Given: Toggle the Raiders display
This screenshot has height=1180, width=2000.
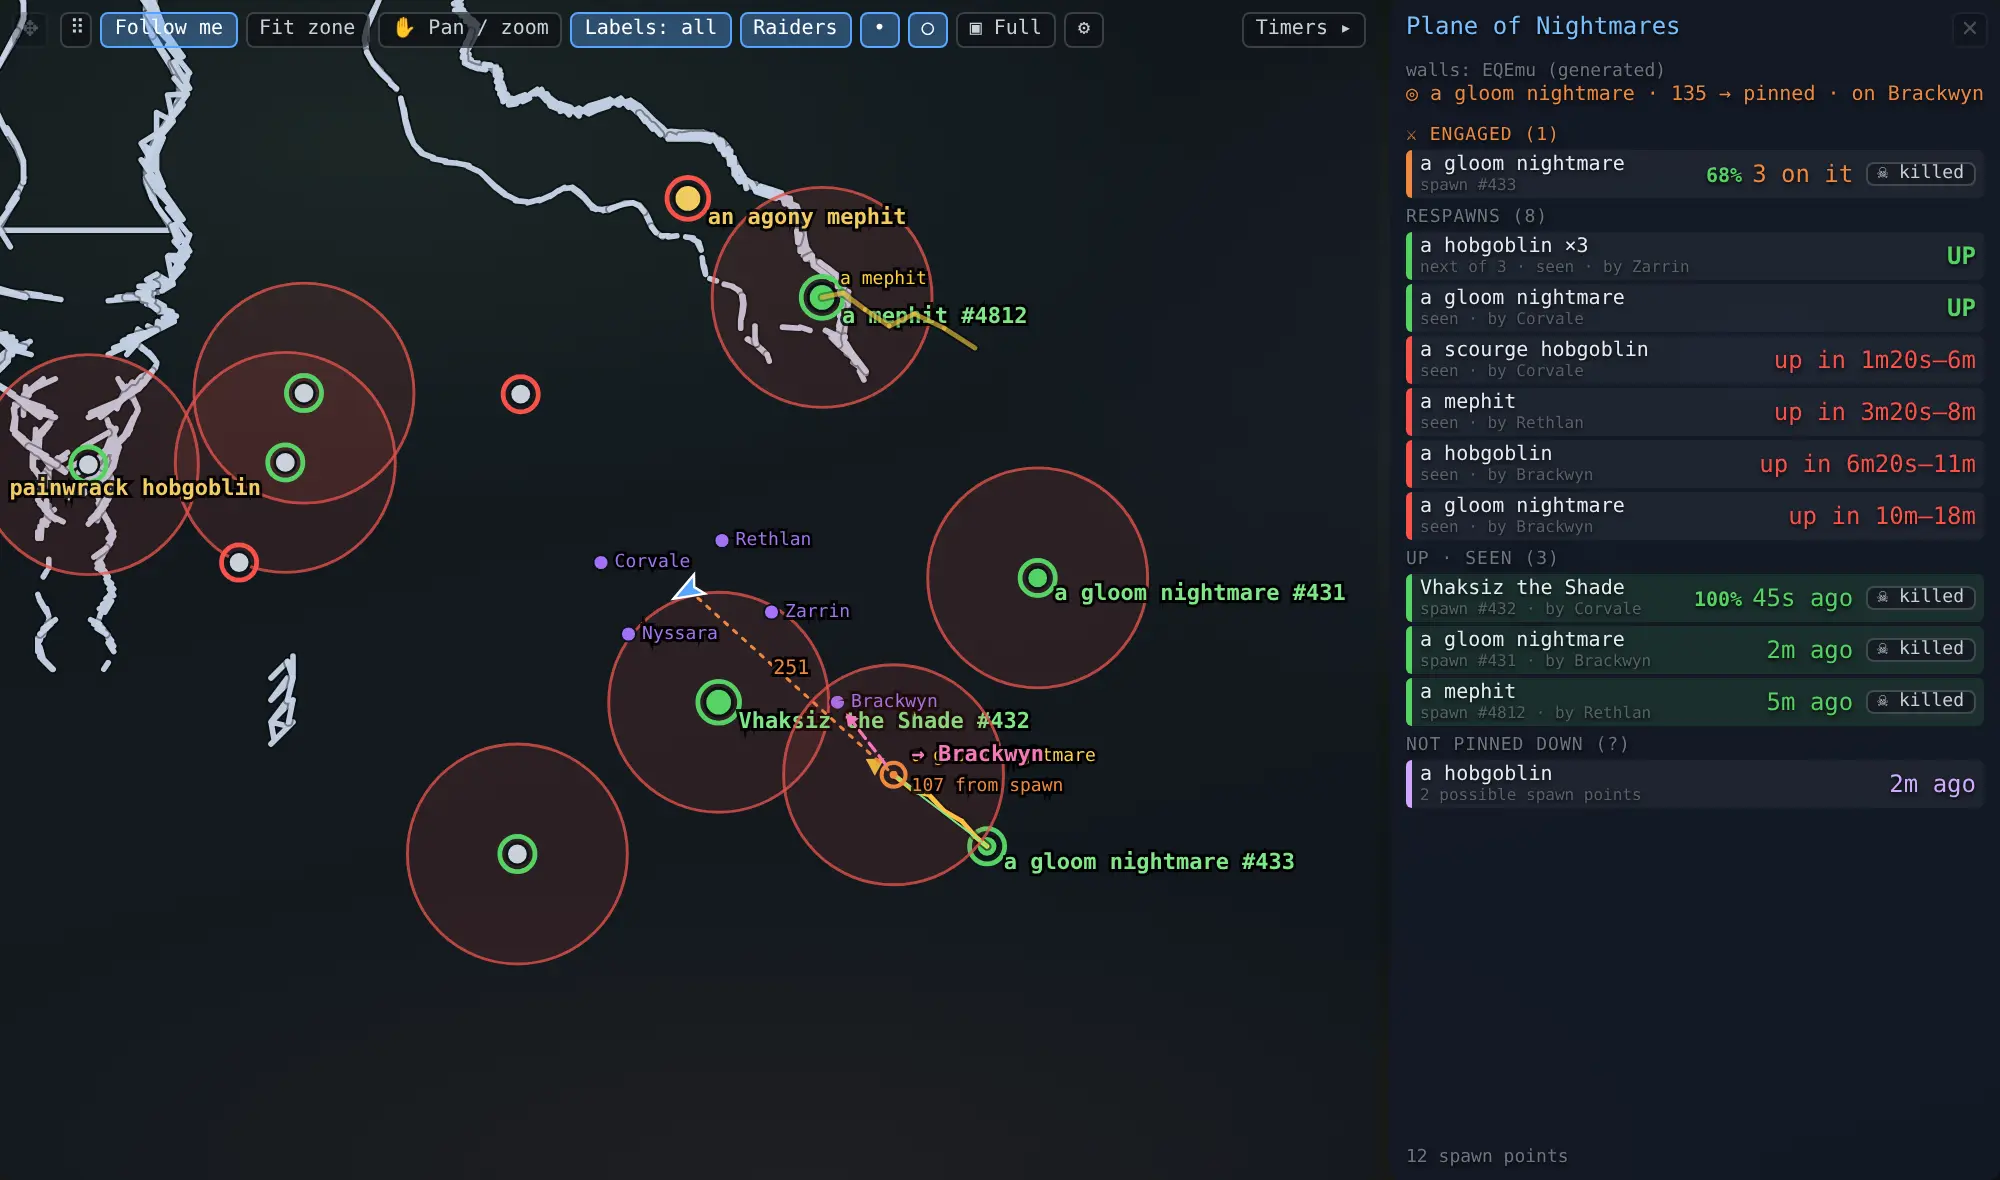Looking at the screenshot, I should 795,28.
